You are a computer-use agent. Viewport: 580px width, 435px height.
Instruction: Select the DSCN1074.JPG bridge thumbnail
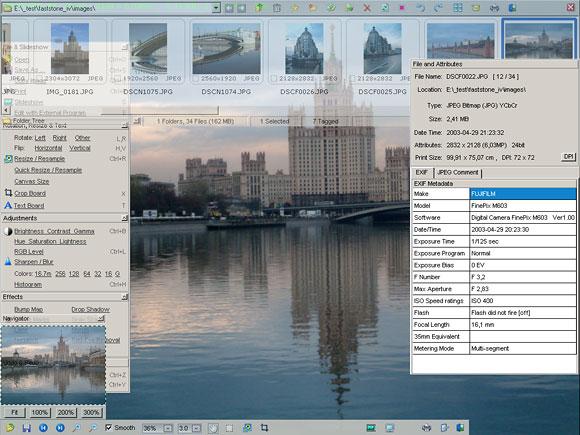tap(226, 48)
